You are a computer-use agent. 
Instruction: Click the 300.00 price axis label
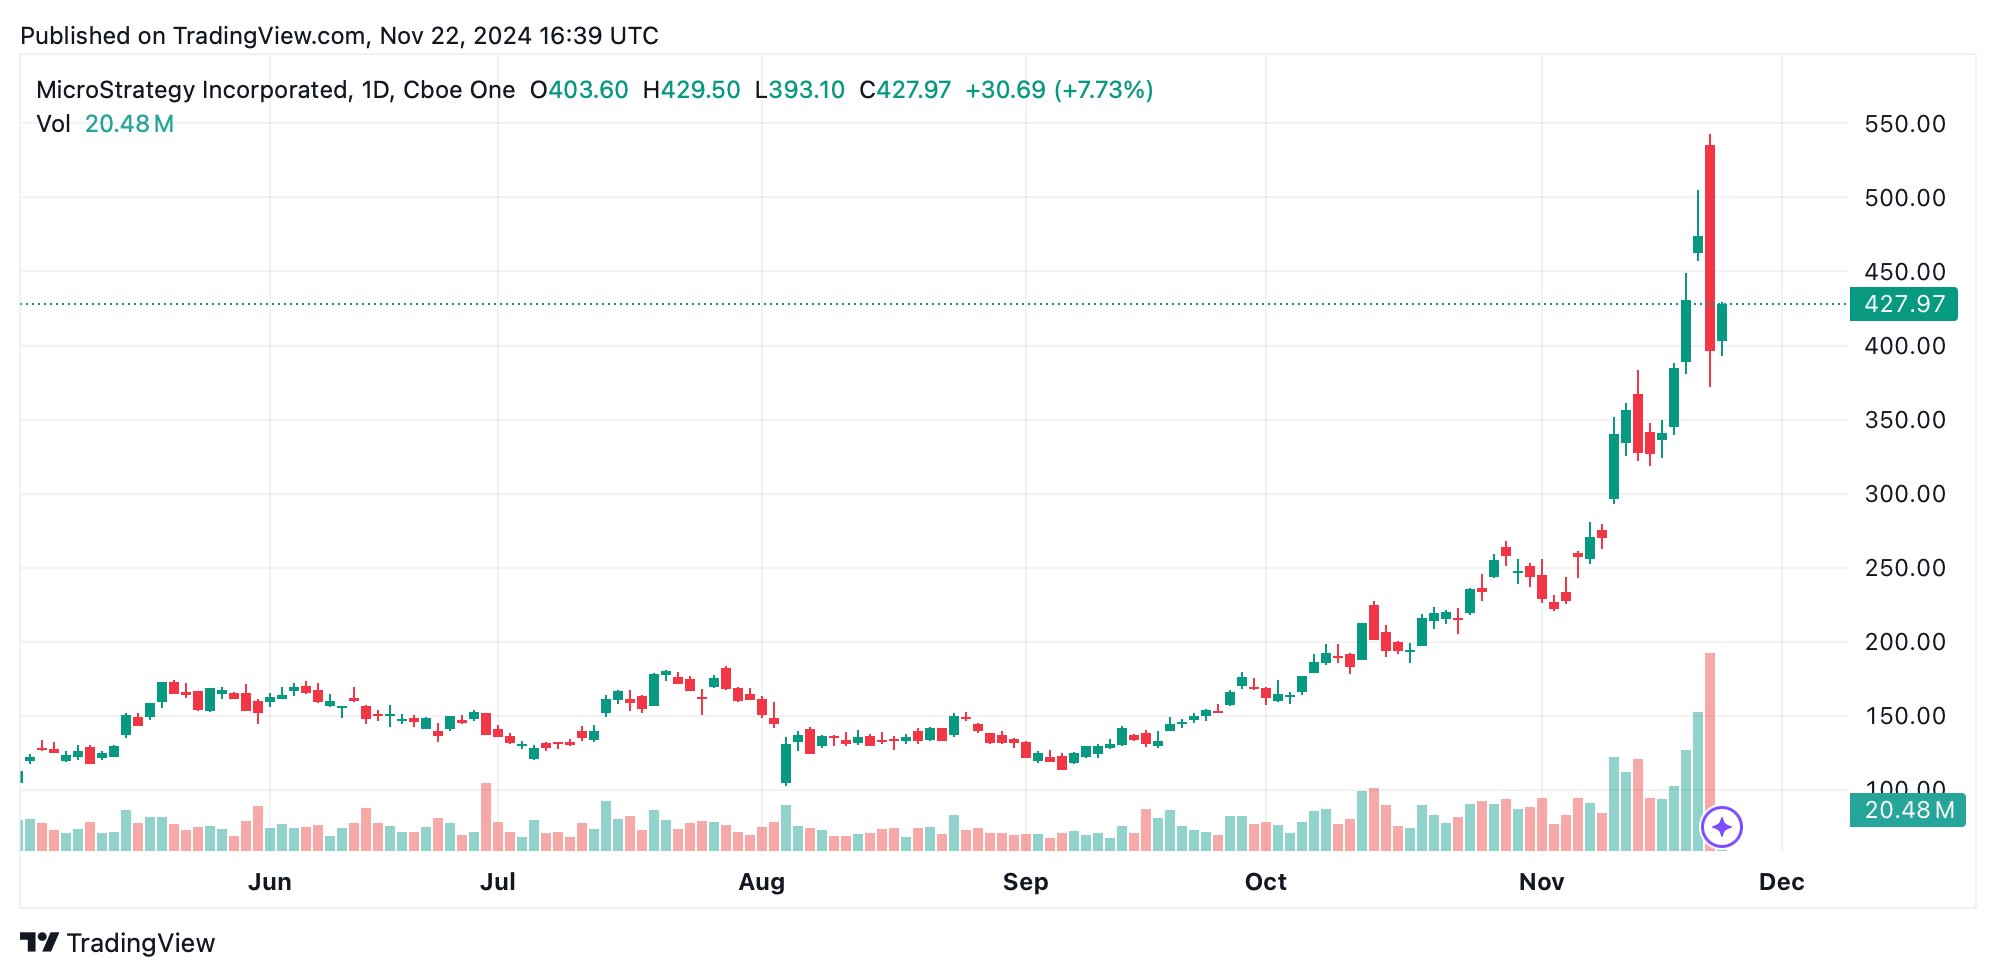pos(1905,494)
